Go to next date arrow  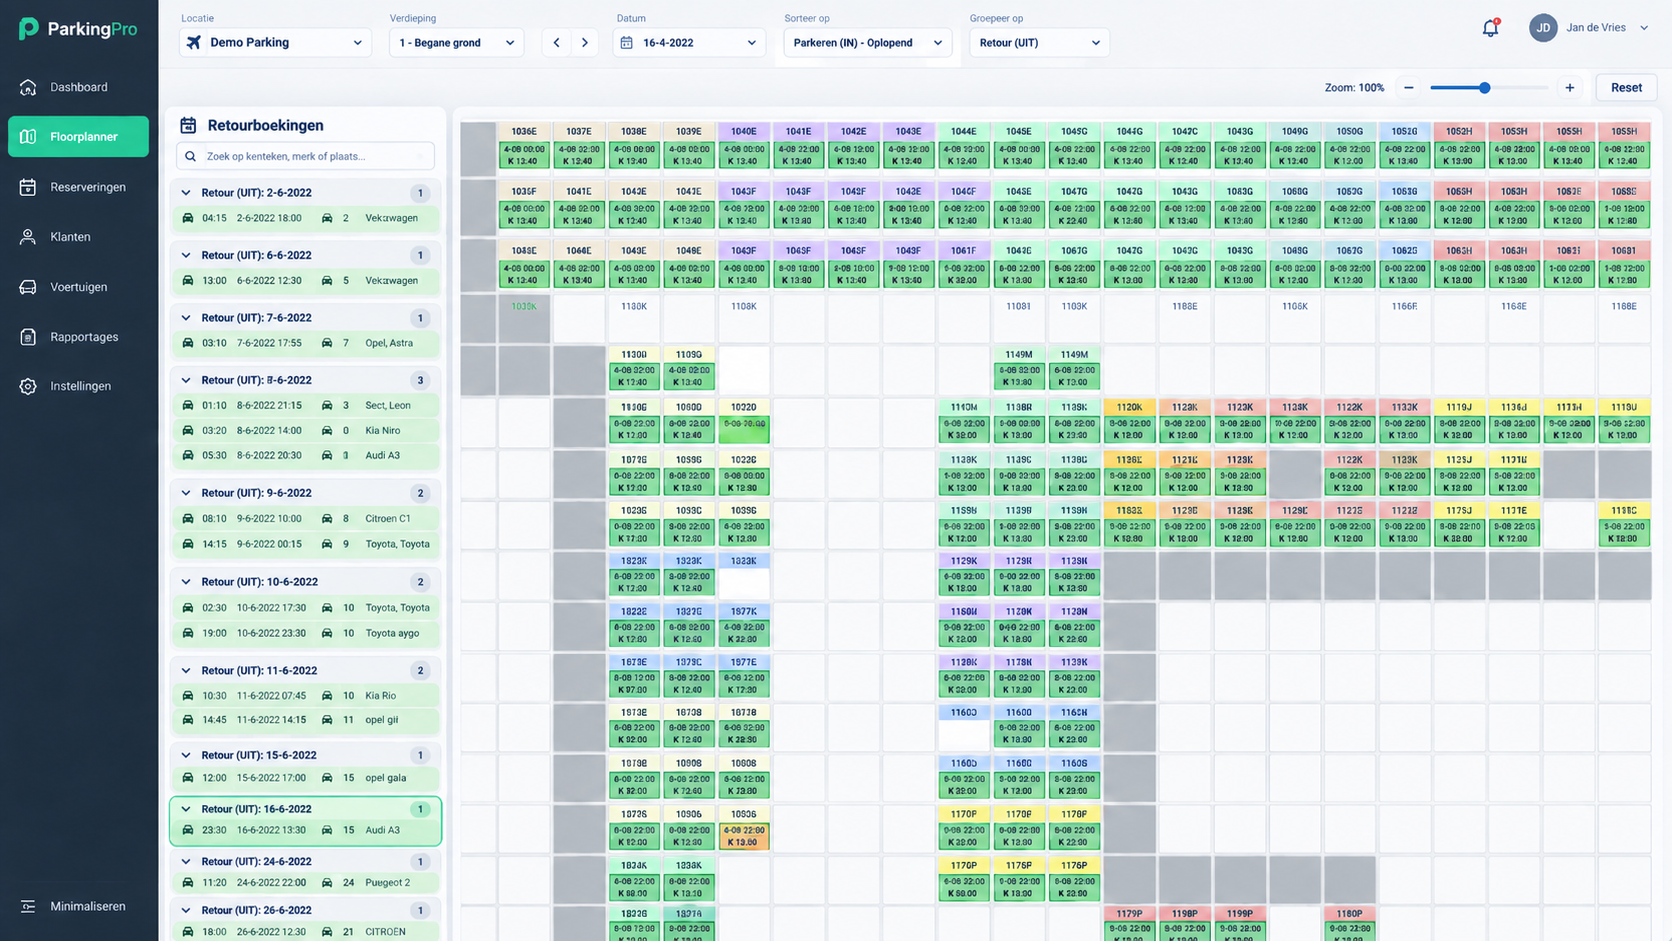pos(585,43)
